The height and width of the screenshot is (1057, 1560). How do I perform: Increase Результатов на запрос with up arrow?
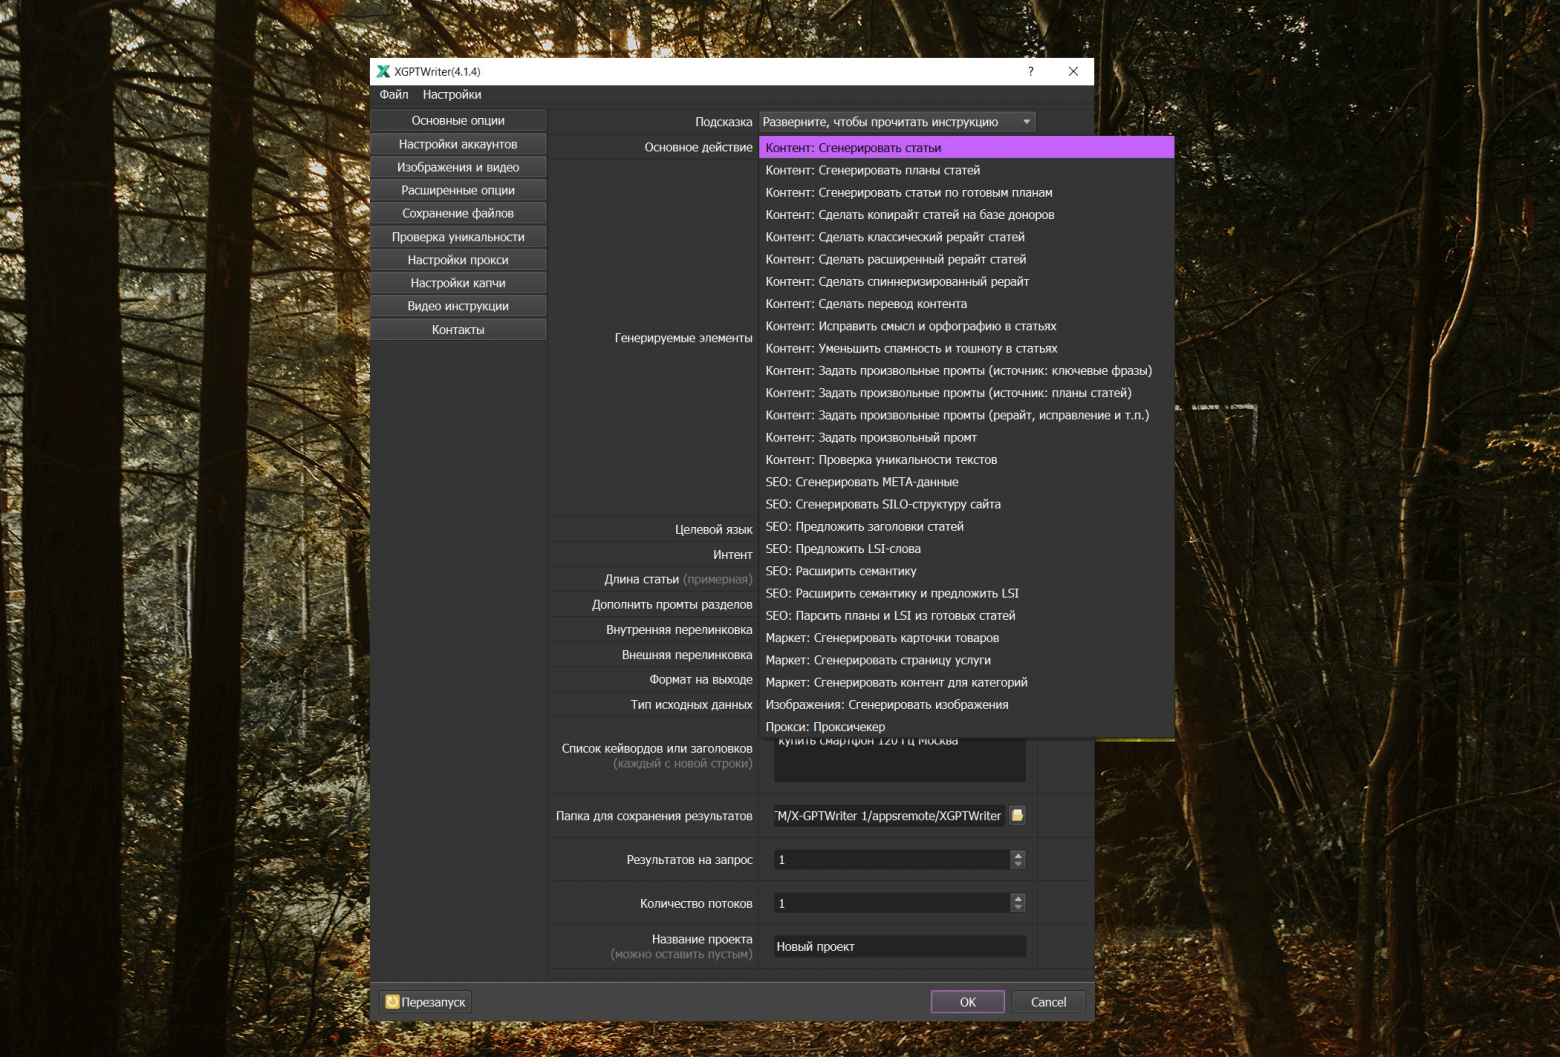1018,855
